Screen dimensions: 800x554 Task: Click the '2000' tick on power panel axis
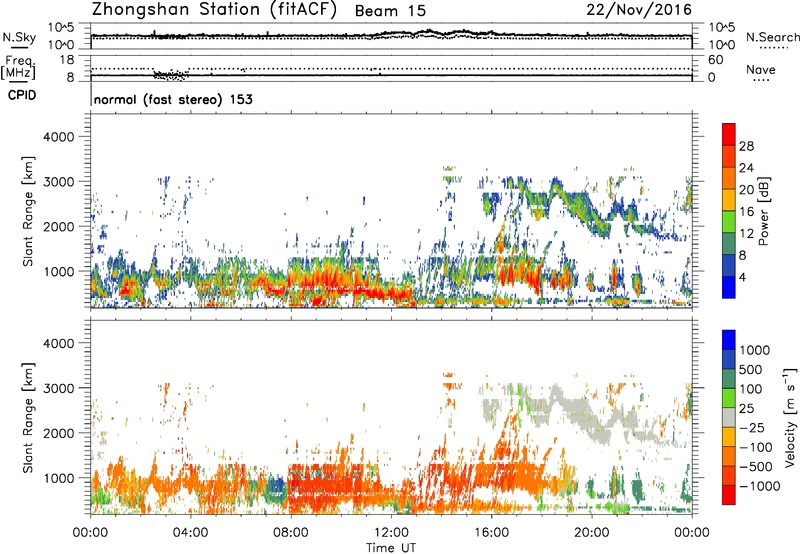[58, 226]
